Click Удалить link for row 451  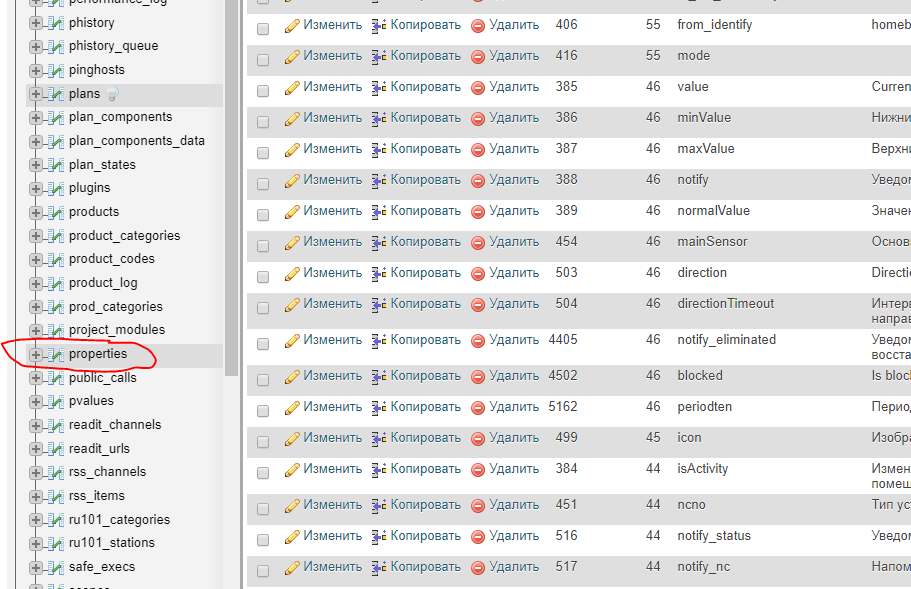pyautogui.click(x=514, y=505)
